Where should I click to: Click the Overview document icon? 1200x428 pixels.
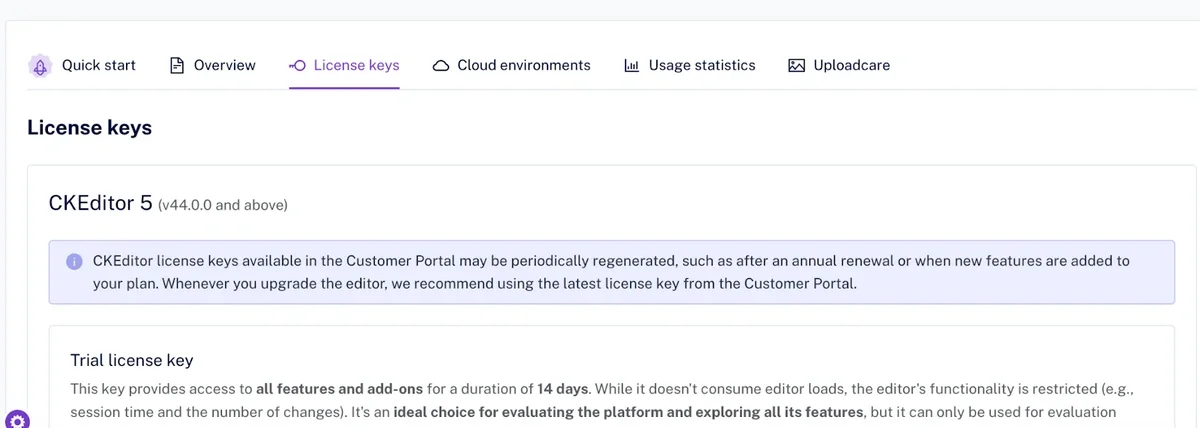click(x=177, y=66)
